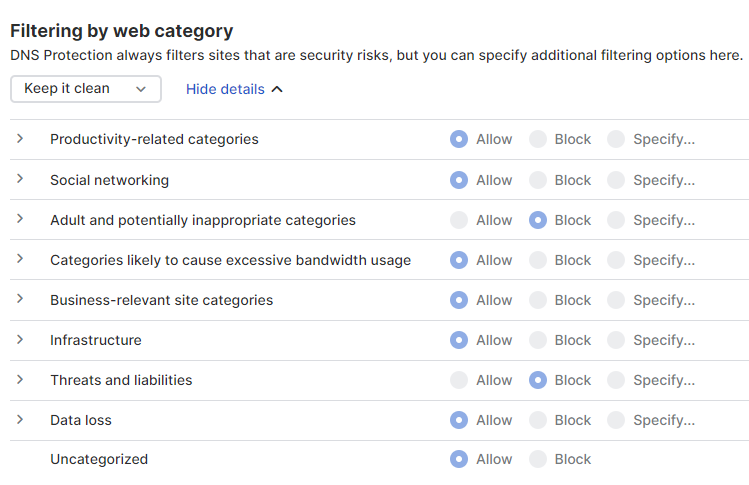Expand Threats and liabilities row
This screenshot has width=749, height=485.
click(x=20, y=379)
